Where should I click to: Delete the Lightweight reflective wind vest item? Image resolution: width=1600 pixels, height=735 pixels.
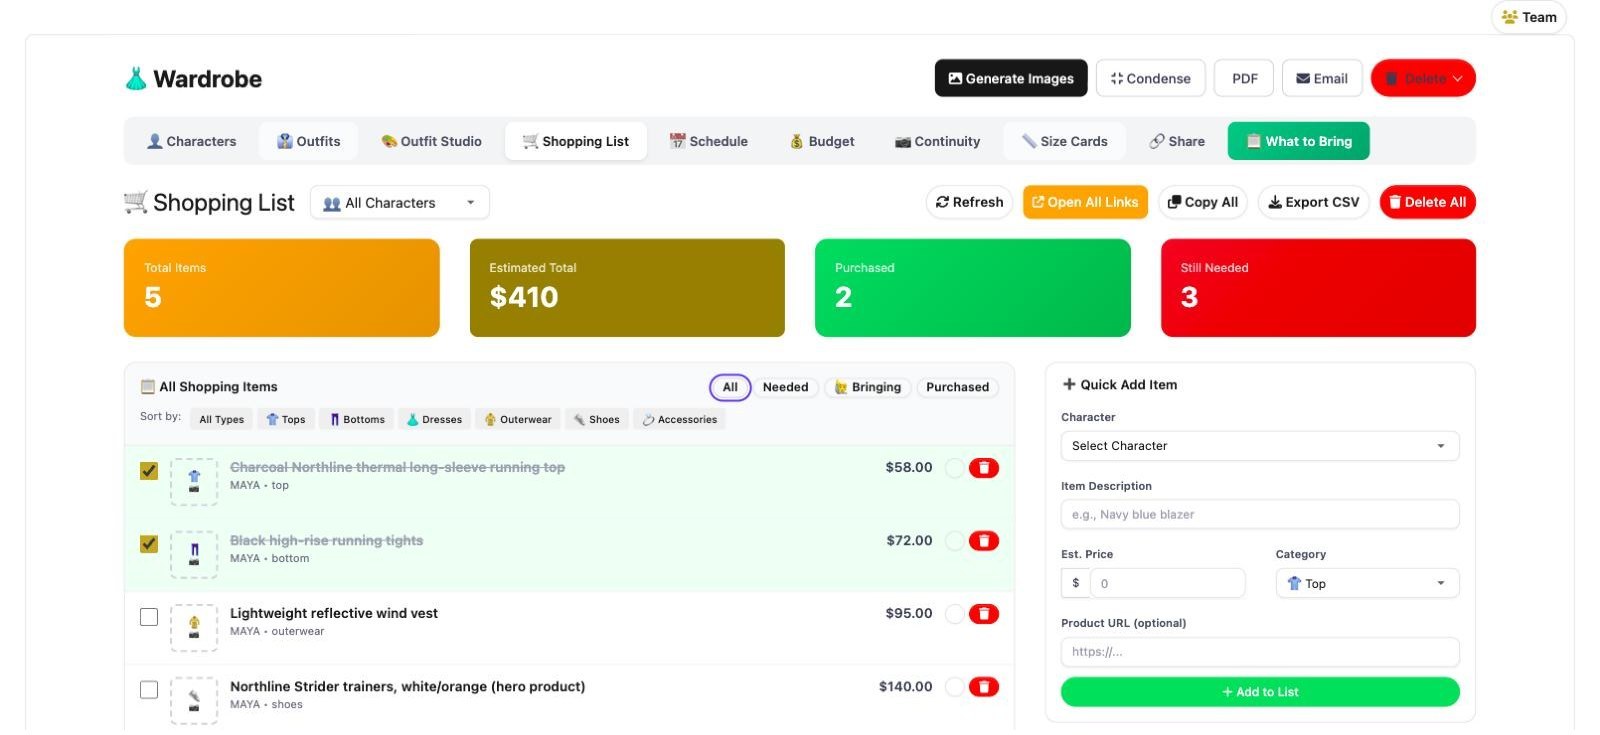984,614
